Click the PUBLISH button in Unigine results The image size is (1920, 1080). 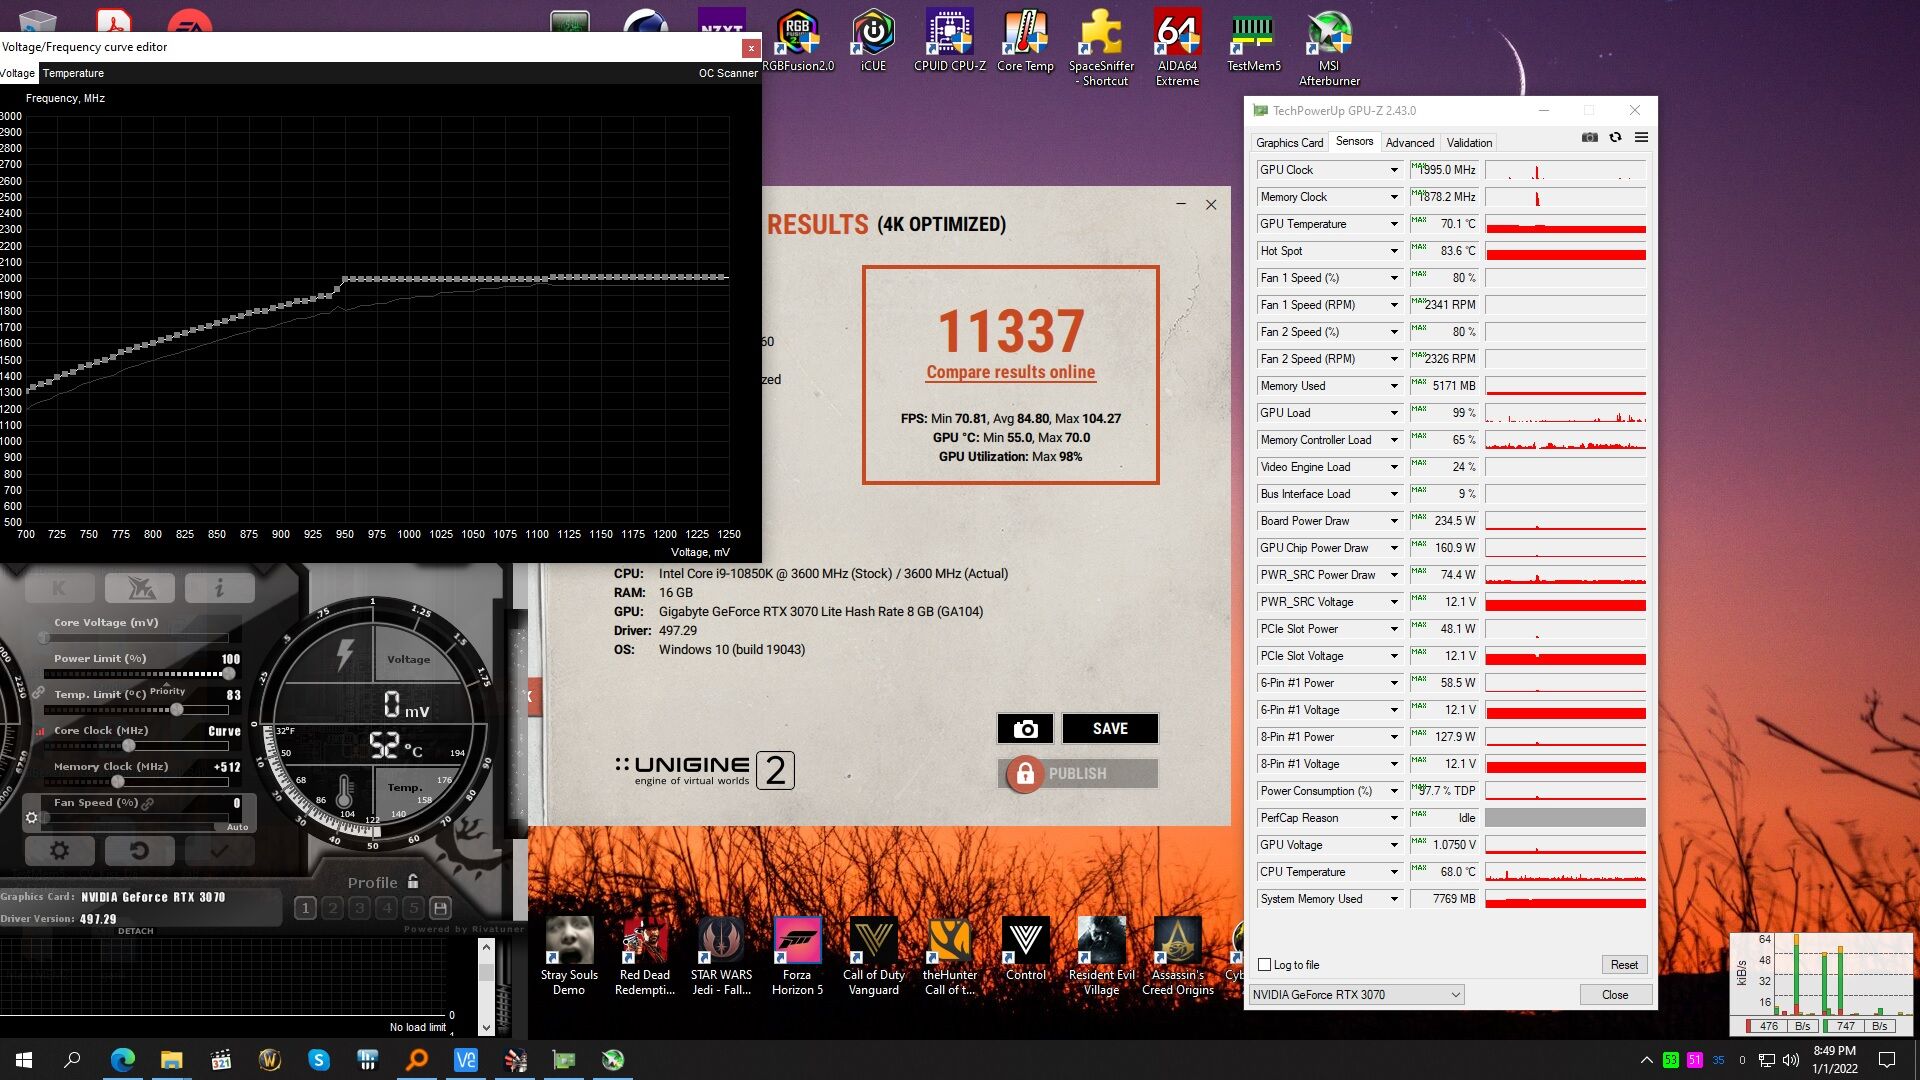coord(1077,773)
